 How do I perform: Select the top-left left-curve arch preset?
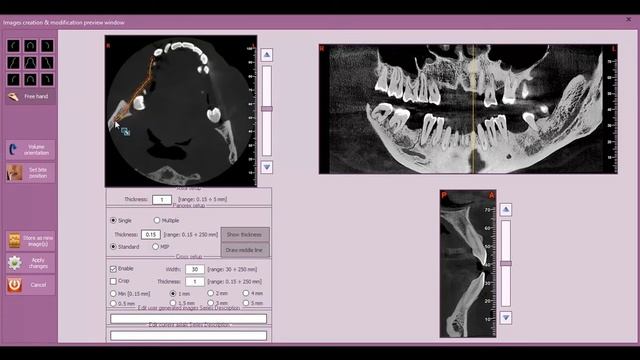point(13,46)
